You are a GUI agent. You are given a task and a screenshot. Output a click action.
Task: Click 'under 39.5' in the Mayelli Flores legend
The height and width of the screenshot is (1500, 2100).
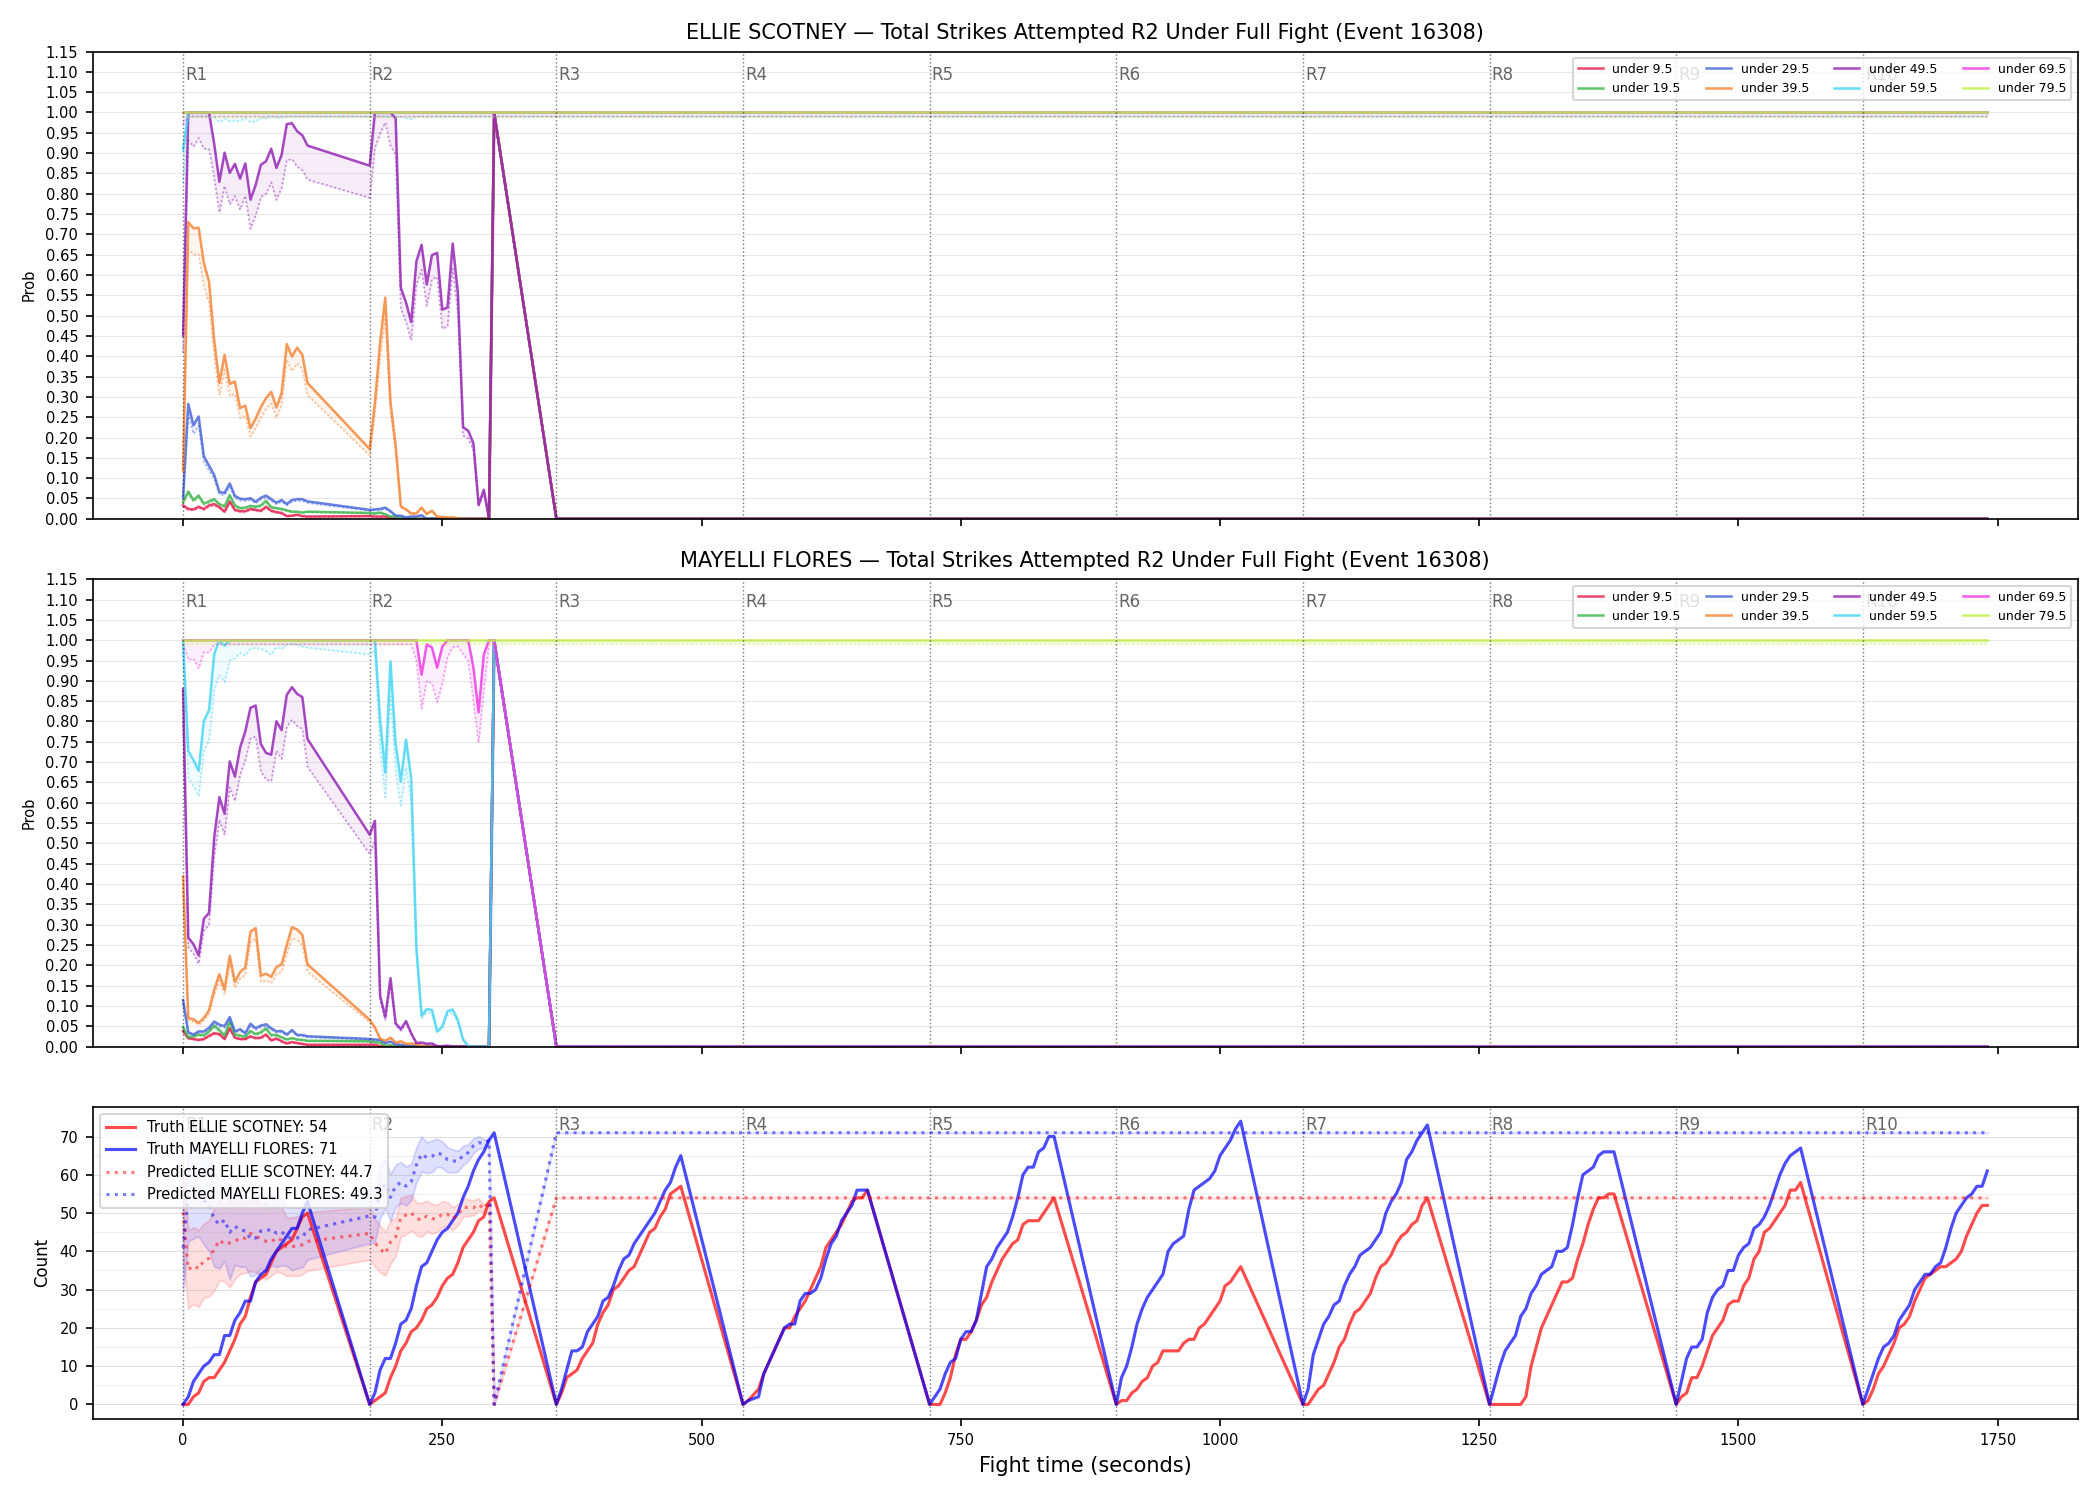[x=1758, y=616]
